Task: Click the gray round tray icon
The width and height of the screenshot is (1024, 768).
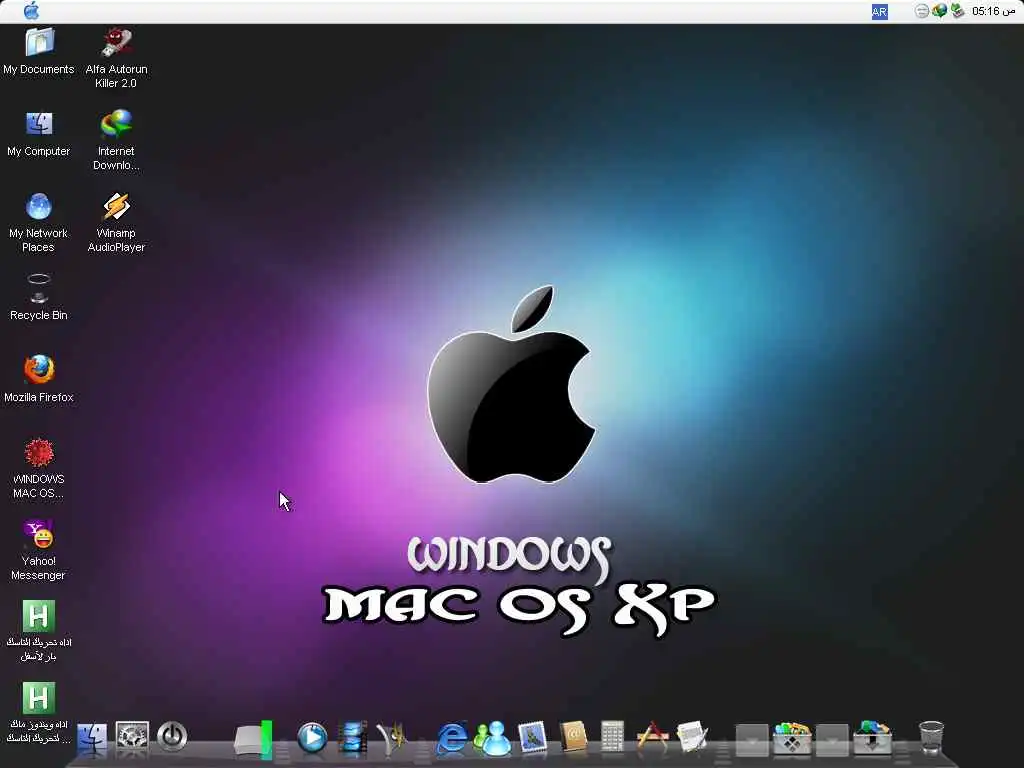Action: point(921,11)
